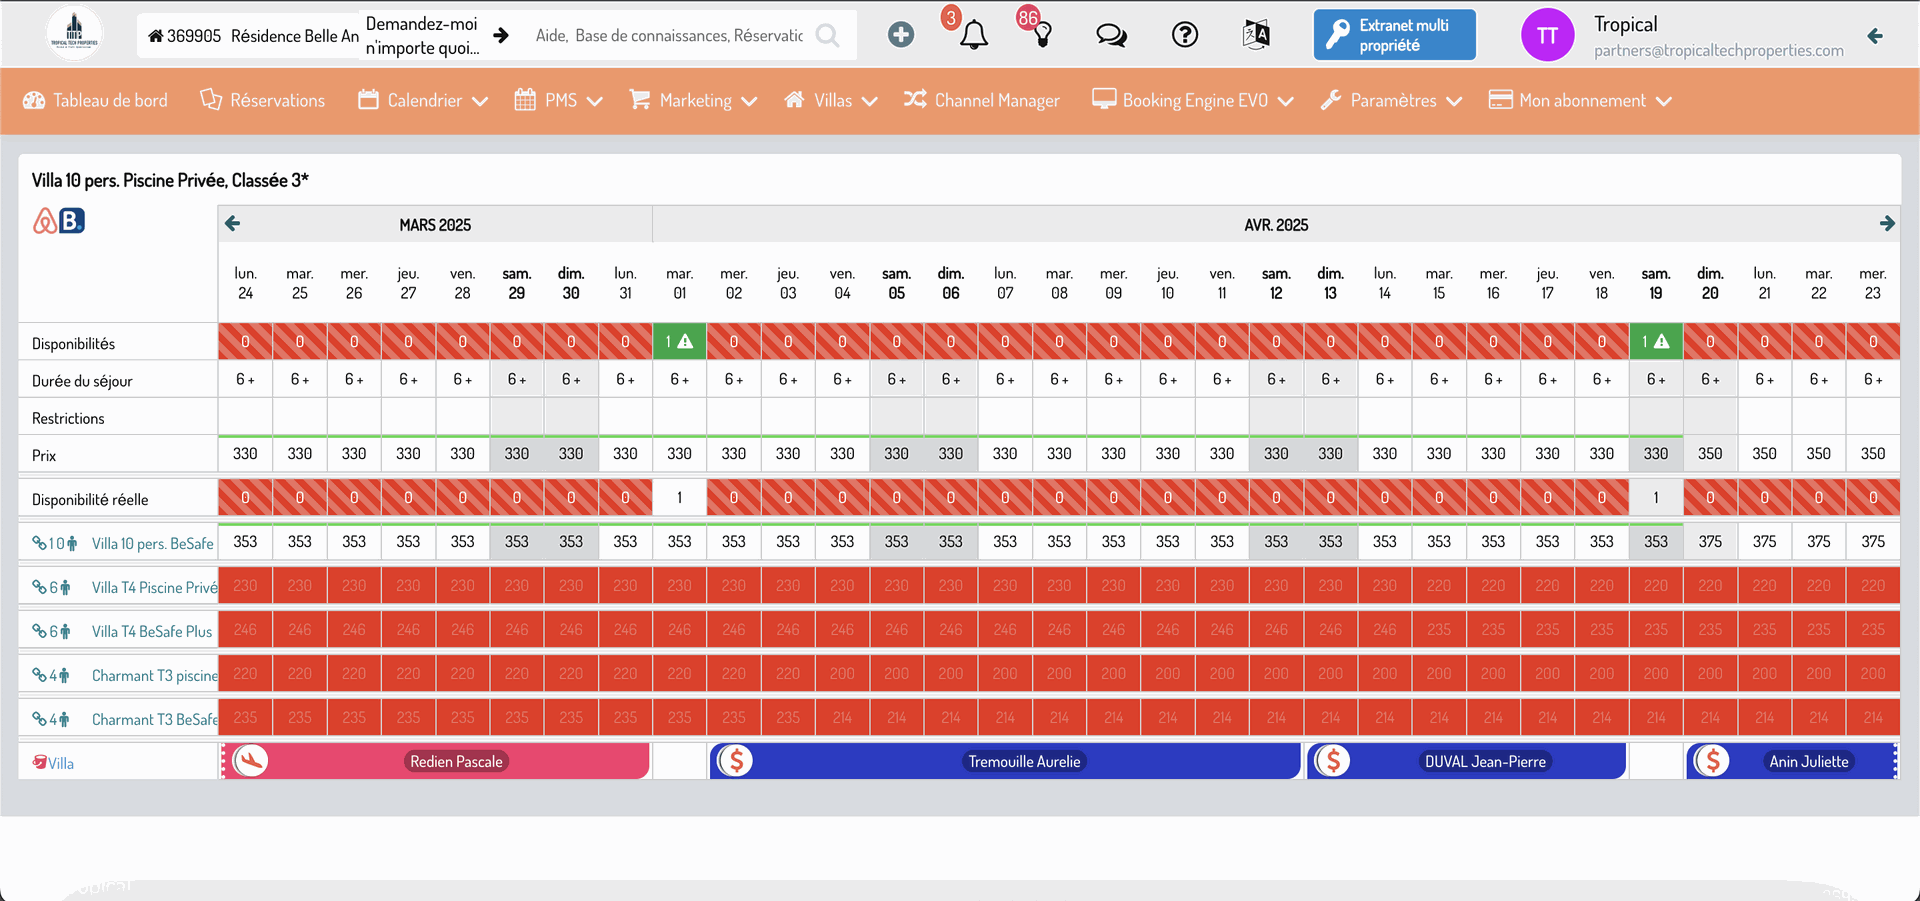Click the Extranet multi propriété button
The image size is (1920, 901).
click(x=1394, y=36)
